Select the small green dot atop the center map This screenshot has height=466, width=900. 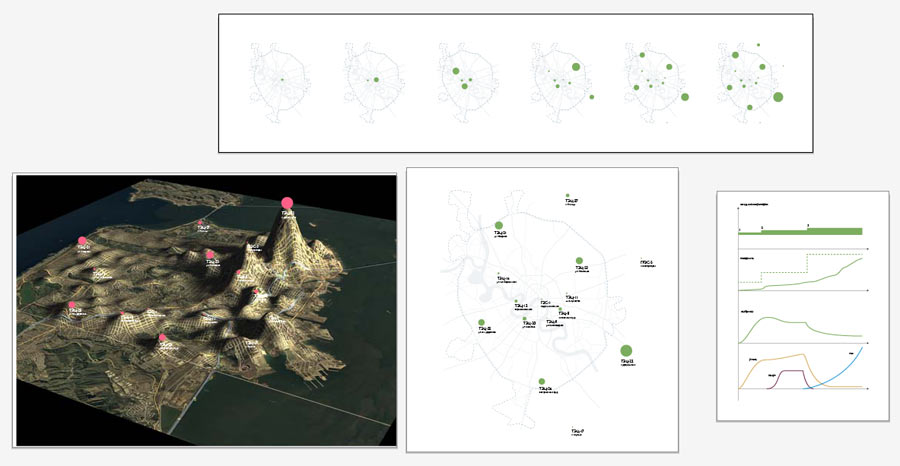pos(567,196)
